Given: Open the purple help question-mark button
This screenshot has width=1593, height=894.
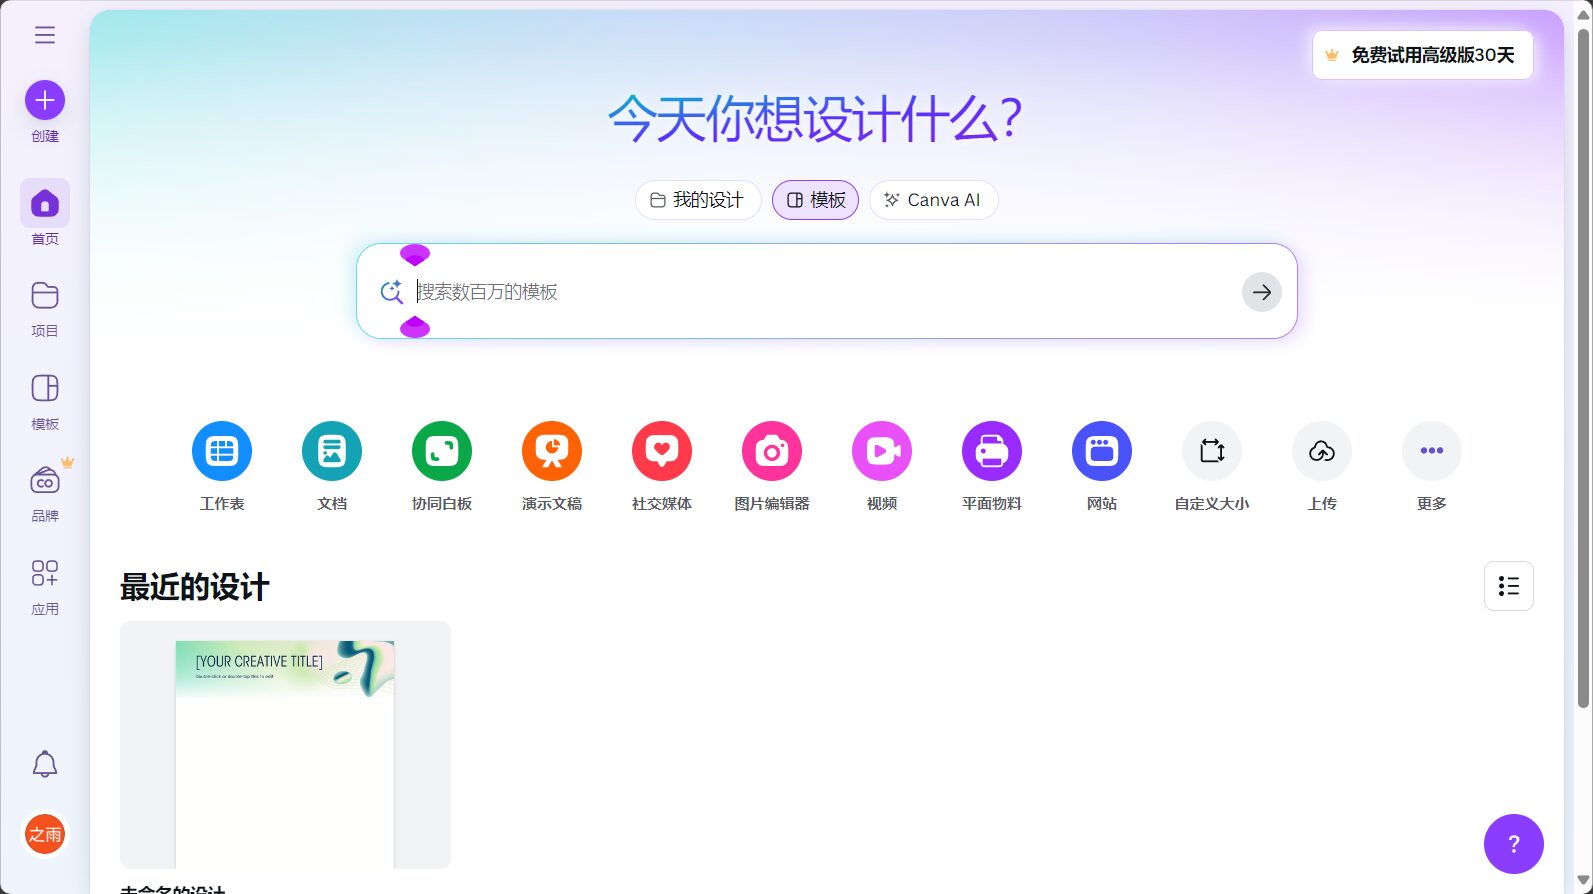Looking at the screenshot, I should 1514,844.
